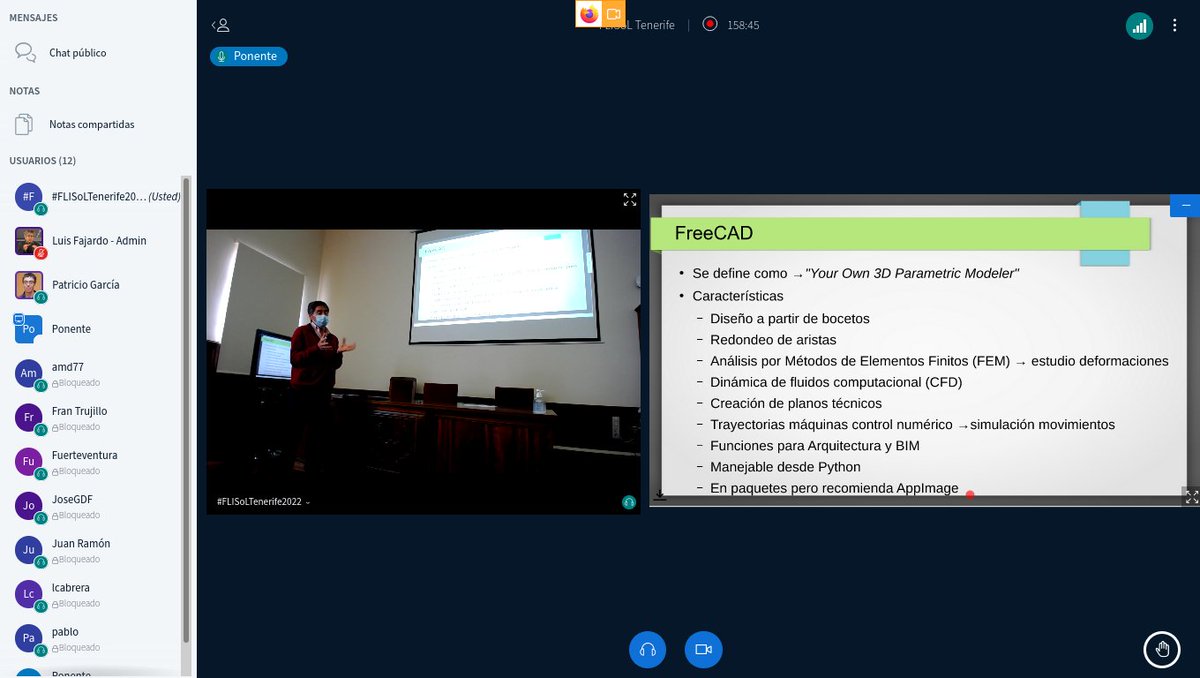The width and height of the screenshot is (1200, 678).
Task: Click the shared notes document icon
Action: pyautogui.click(x=25, y=124)
